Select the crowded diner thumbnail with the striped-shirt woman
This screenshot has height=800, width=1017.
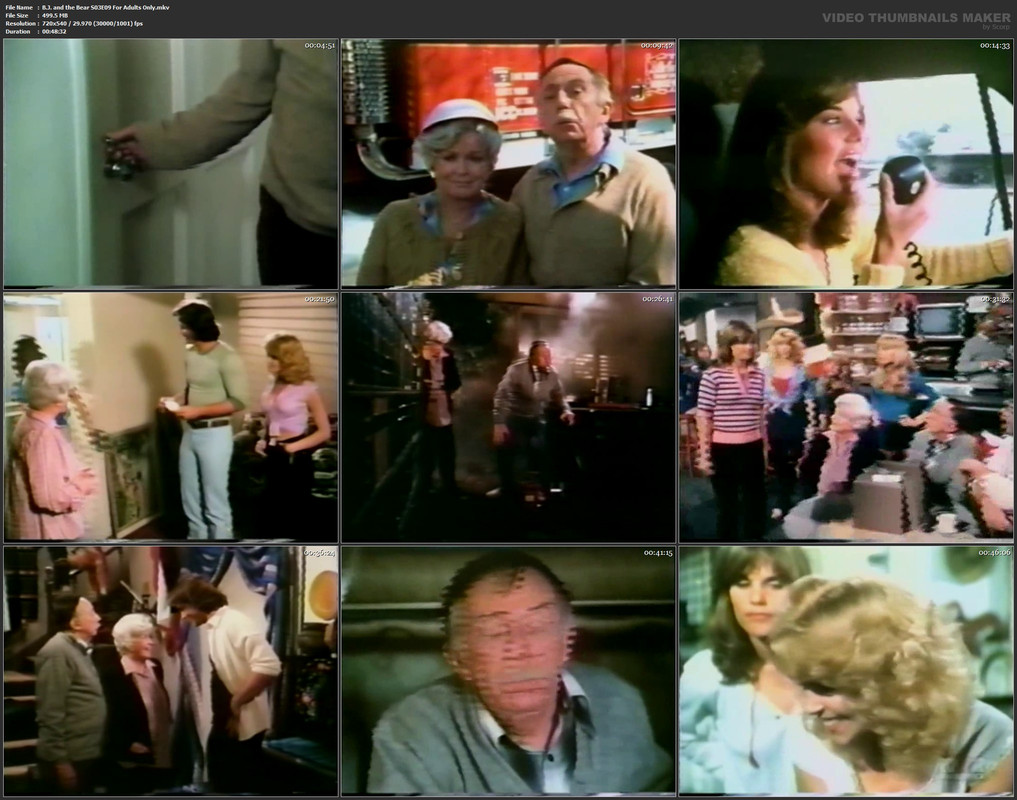click(x=846, y=417)
